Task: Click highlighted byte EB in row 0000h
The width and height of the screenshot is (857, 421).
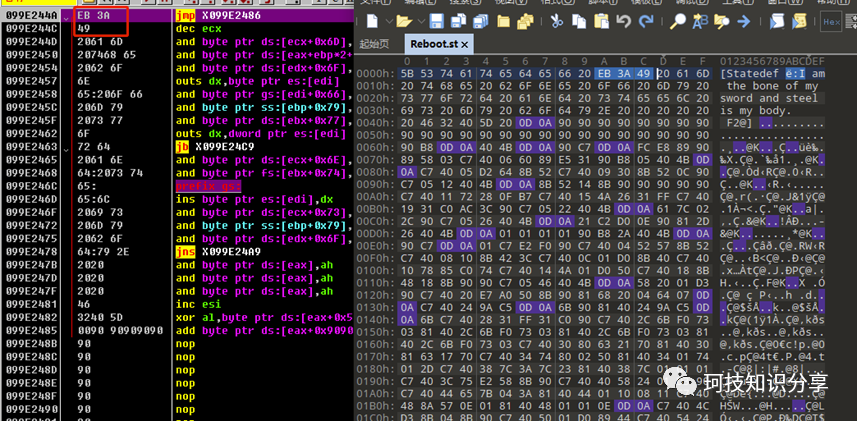Action: [603, 73]
